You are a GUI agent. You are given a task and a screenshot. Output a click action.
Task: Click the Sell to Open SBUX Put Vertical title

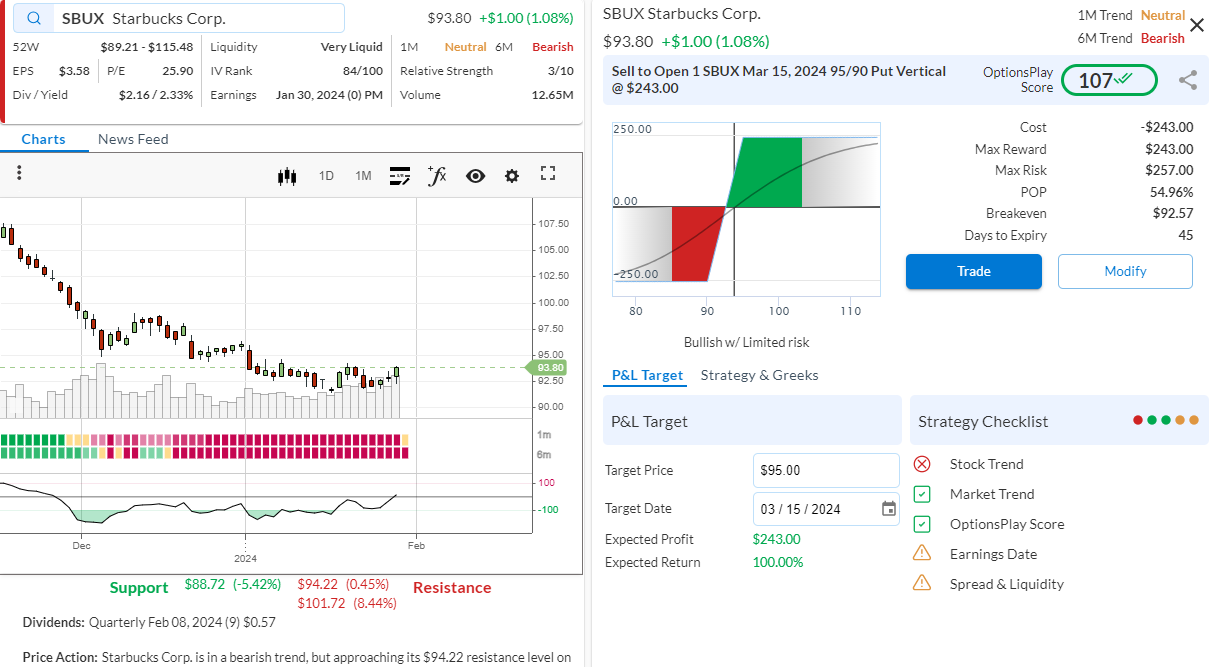779,80
